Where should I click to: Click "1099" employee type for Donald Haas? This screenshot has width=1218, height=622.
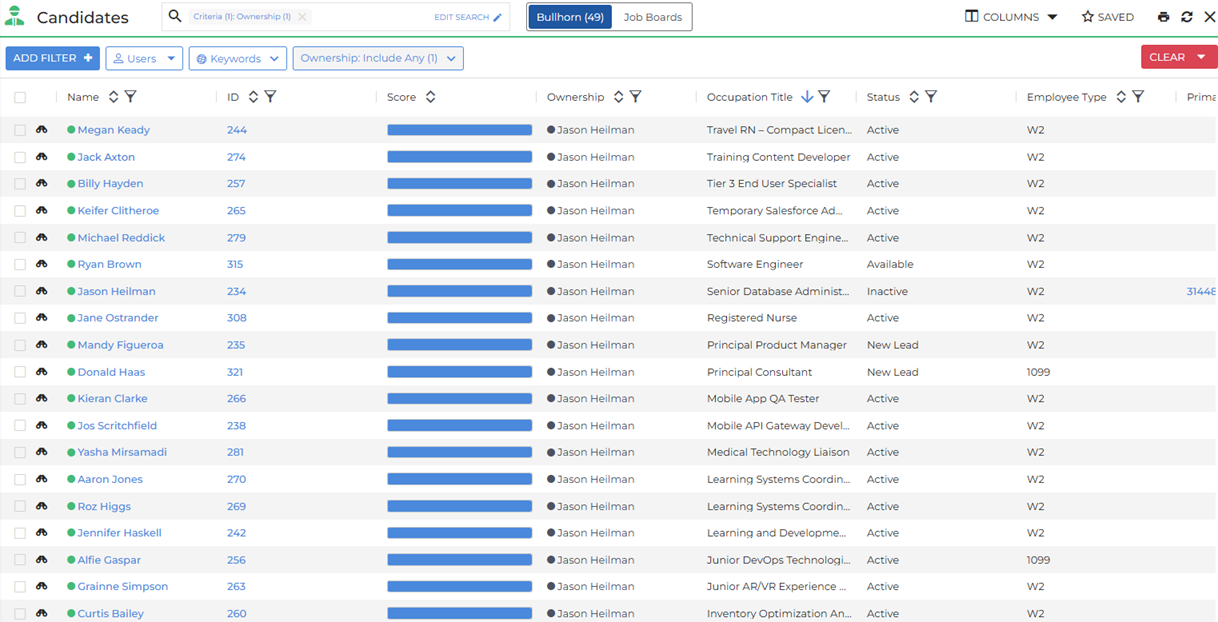click(x=1038, y=372)
